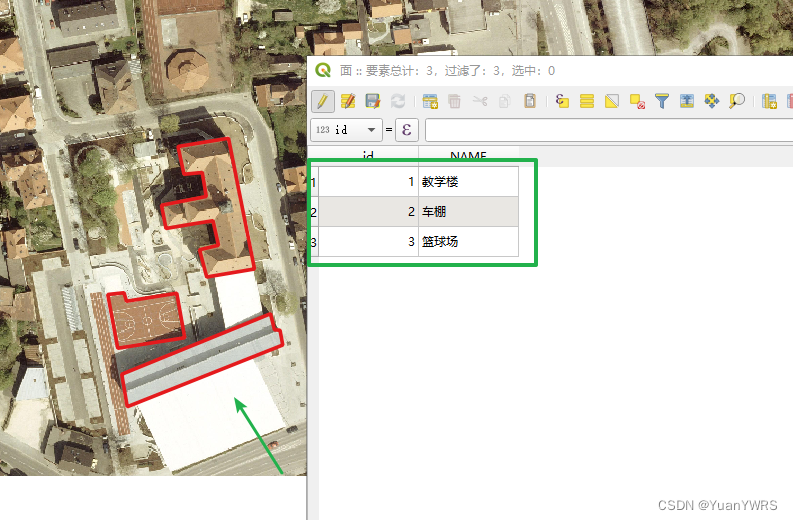
Task: Sort by id column header
Action: pos(368,154)
